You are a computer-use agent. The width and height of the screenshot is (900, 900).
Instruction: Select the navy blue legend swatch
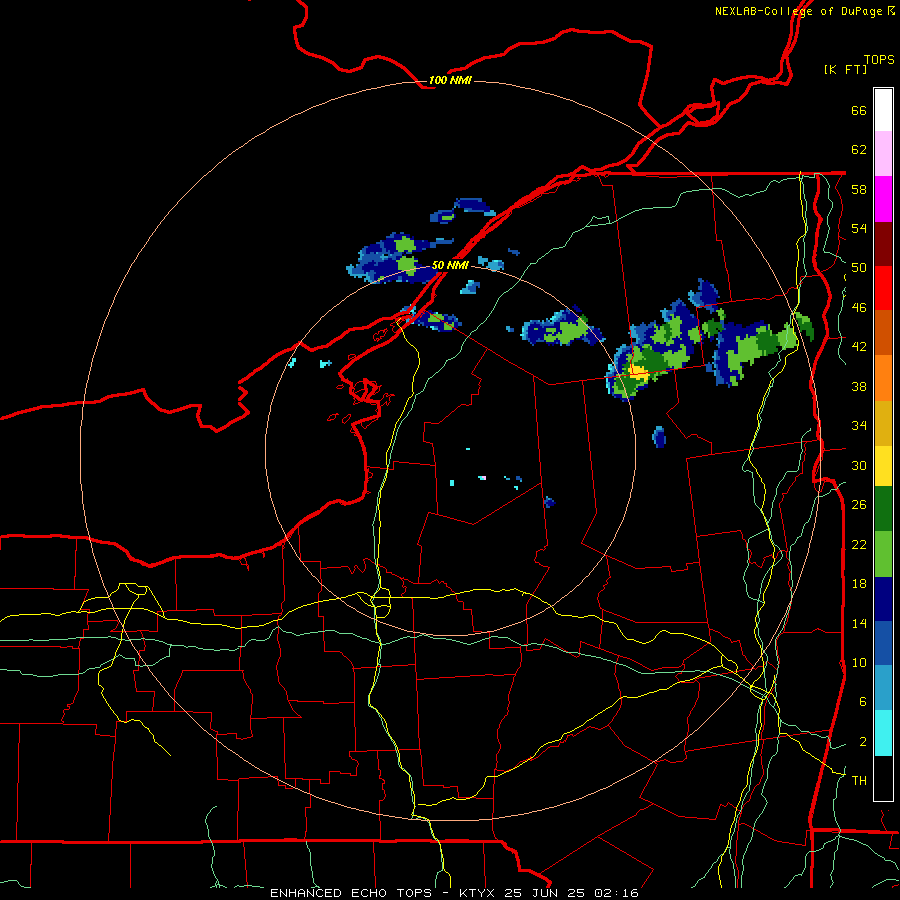coord(883,599)
